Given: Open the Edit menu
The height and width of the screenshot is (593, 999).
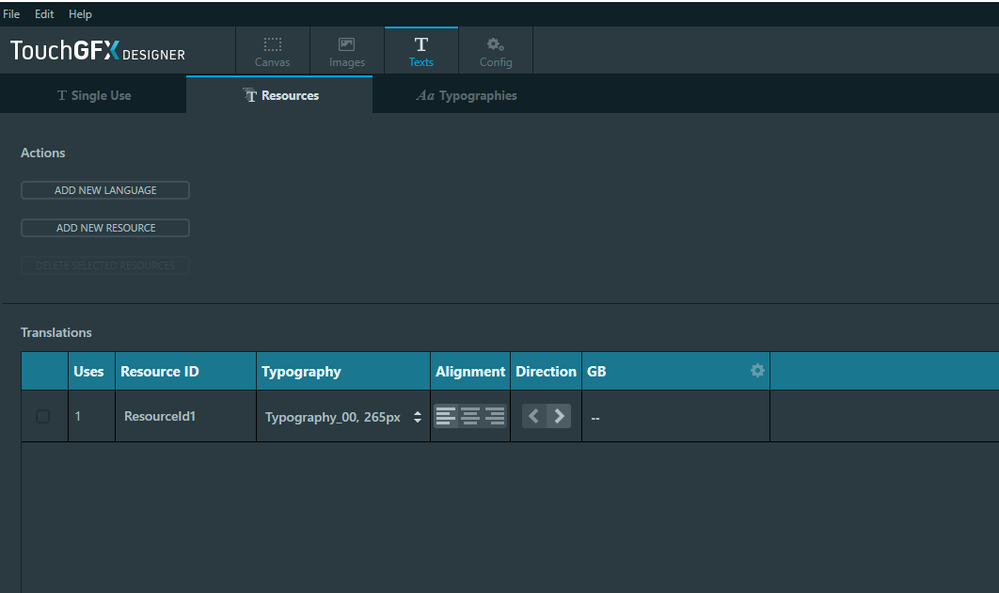Looking at the screenshot, I should pos(44,14).
